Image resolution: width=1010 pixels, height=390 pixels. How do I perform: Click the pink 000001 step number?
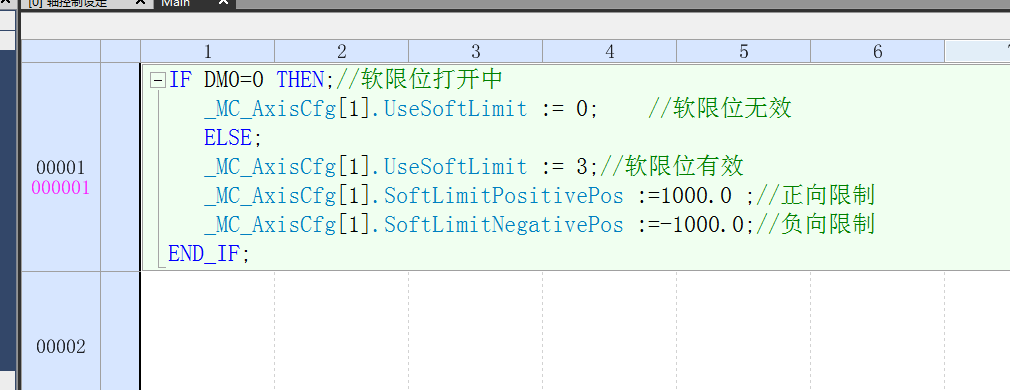point(61,188)
